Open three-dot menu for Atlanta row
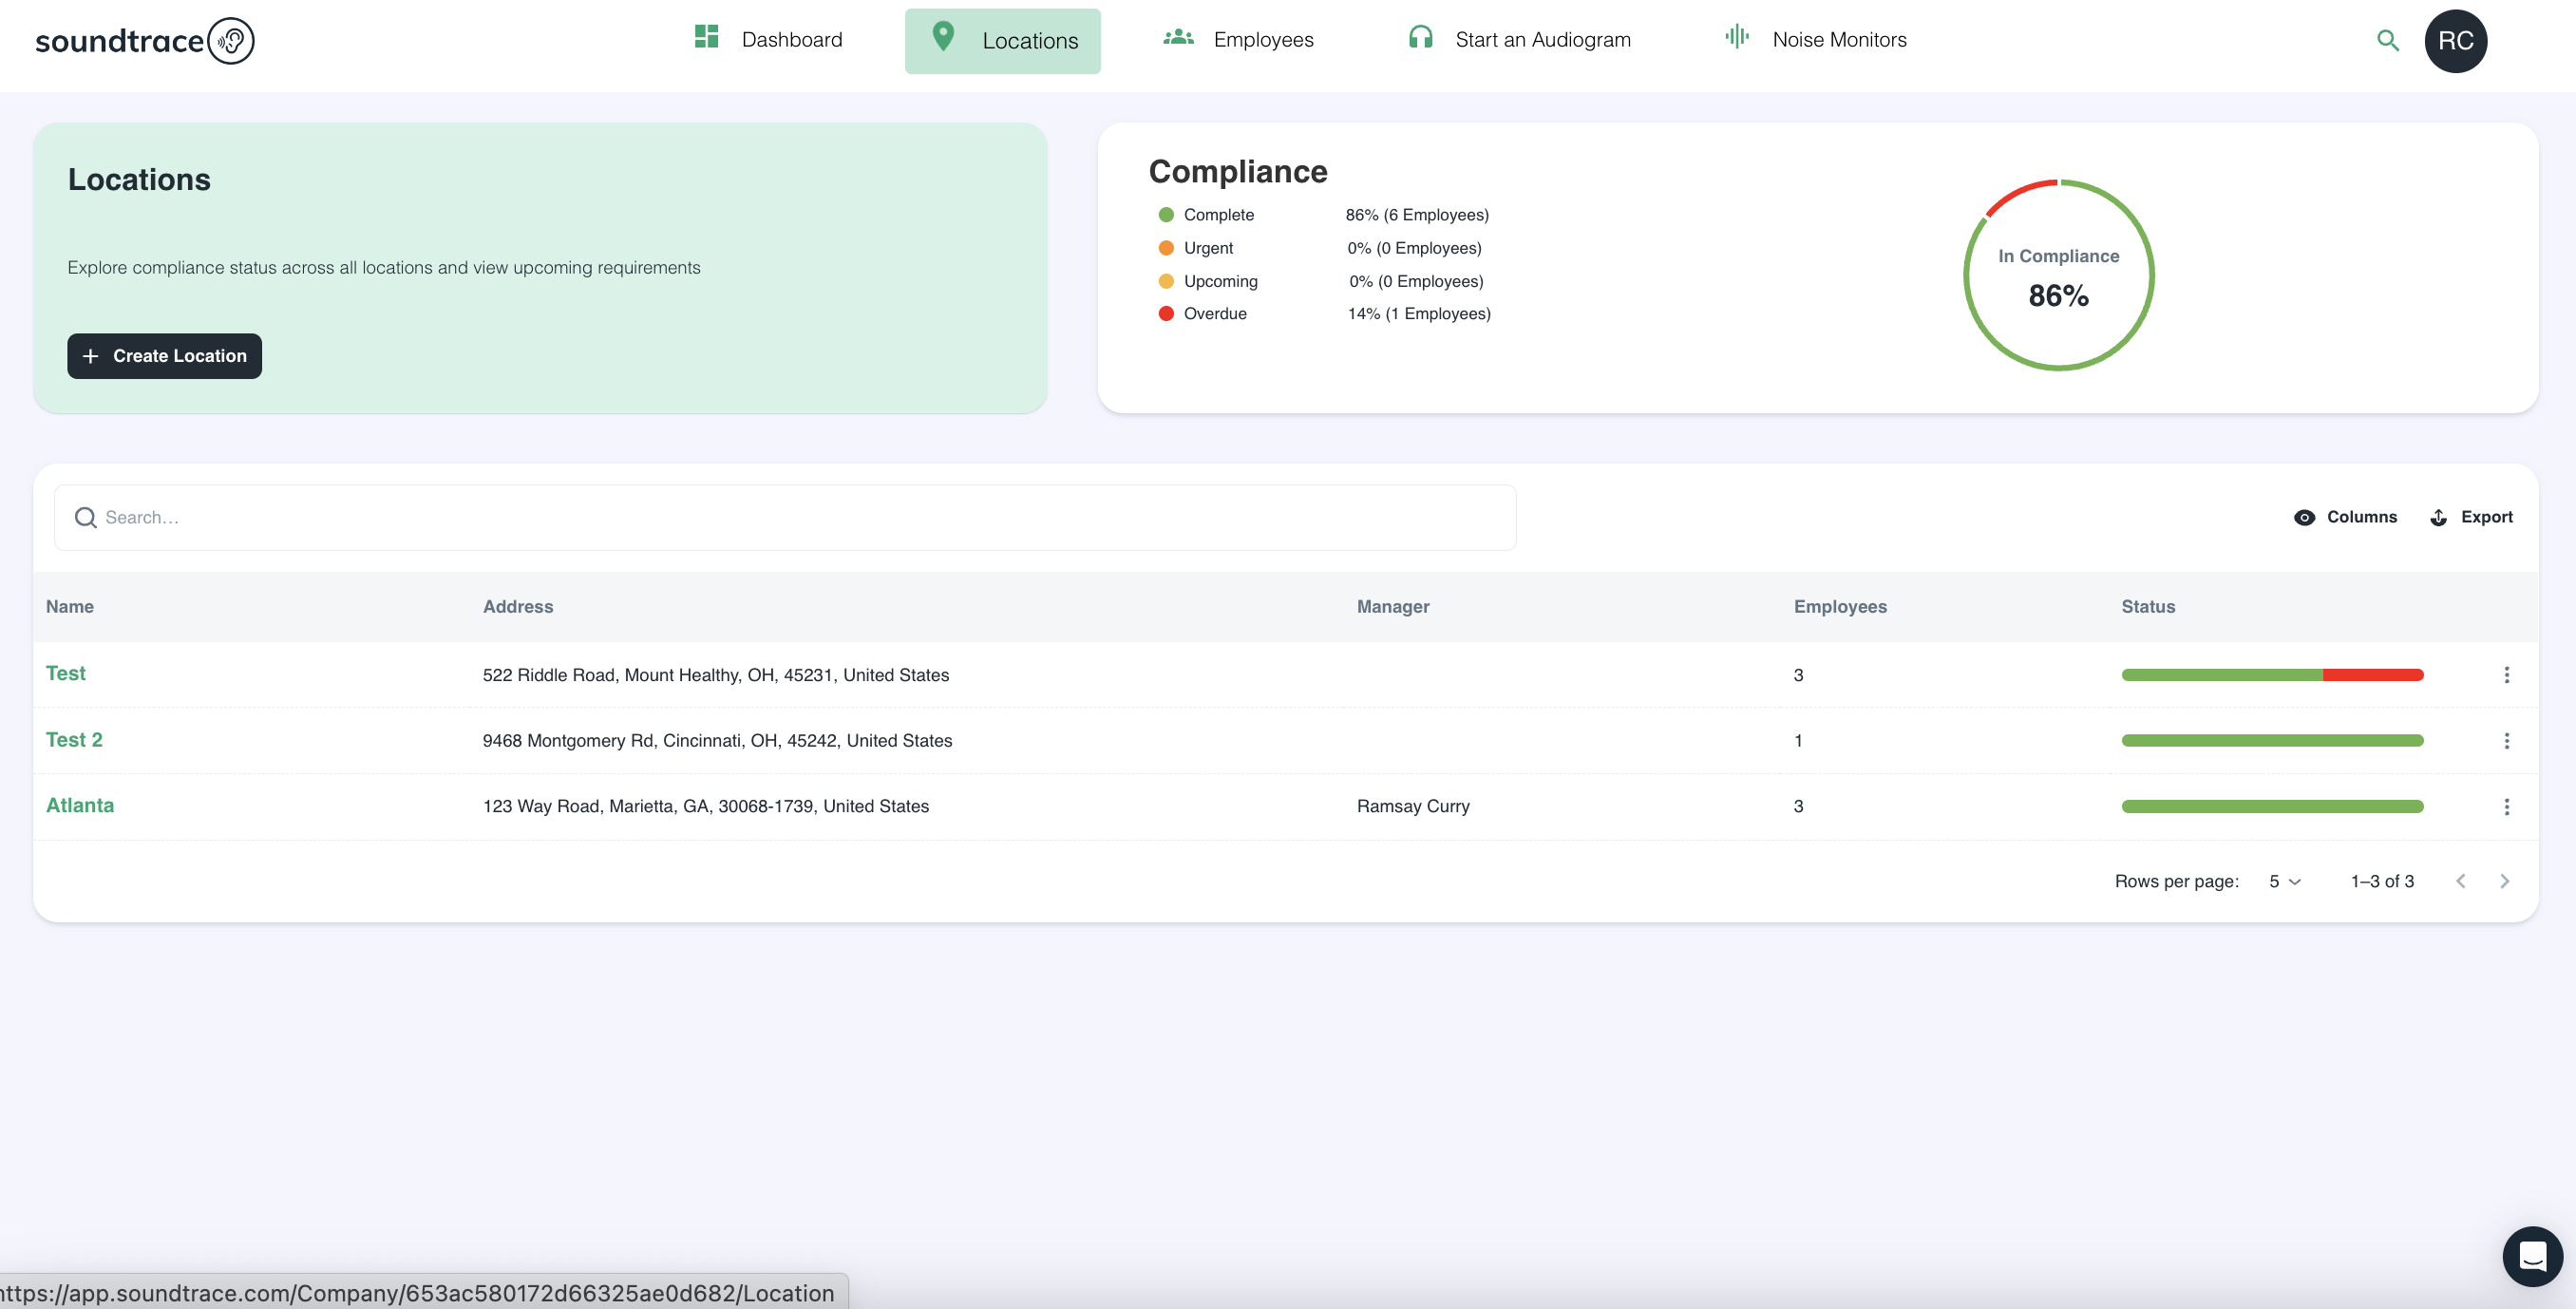2576x1309 pixels. click(2506, 807)
